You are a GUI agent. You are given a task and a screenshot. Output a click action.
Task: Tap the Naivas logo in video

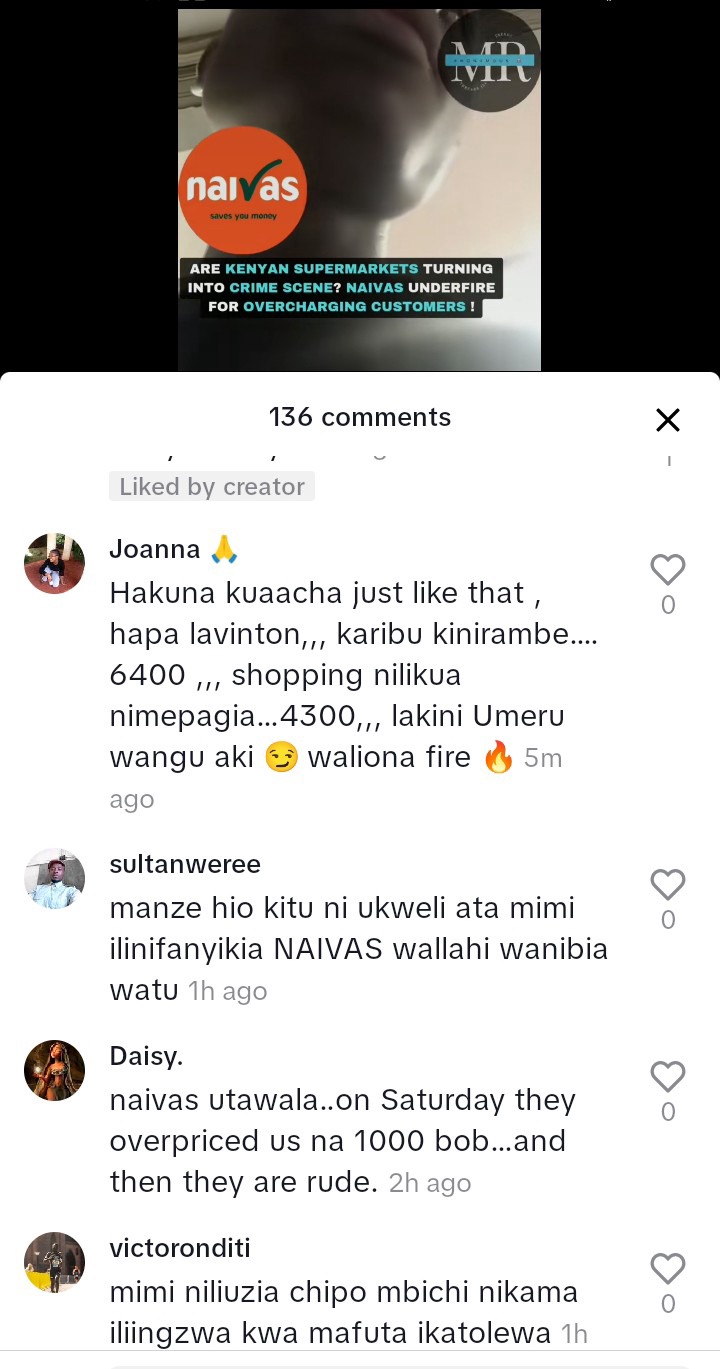(x=241, y=189)
